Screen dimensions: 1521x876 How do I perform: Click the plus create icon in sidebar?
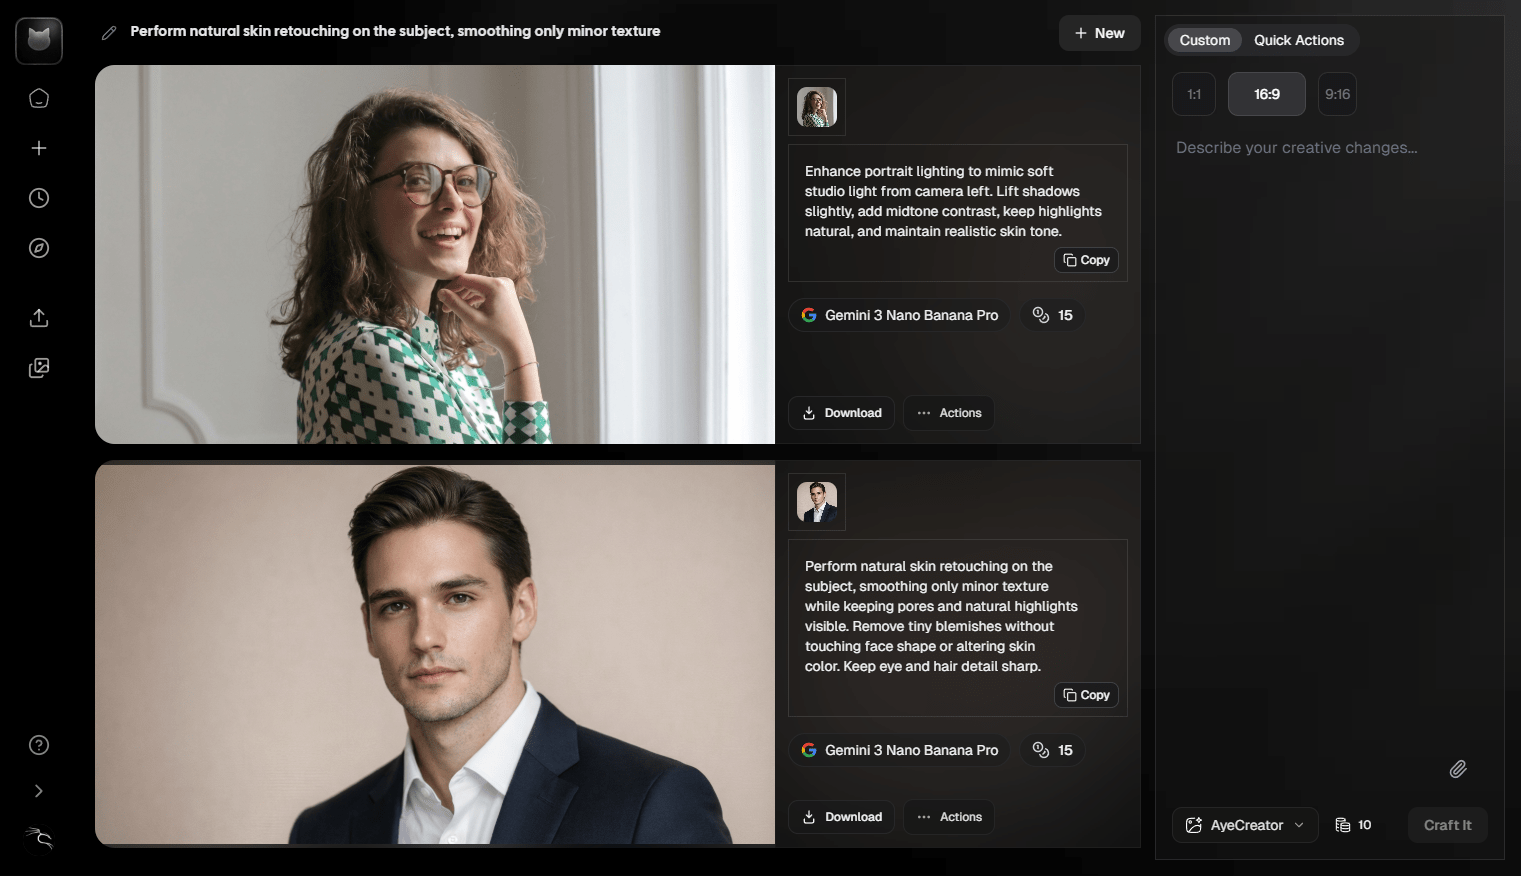tap(39, 148)
